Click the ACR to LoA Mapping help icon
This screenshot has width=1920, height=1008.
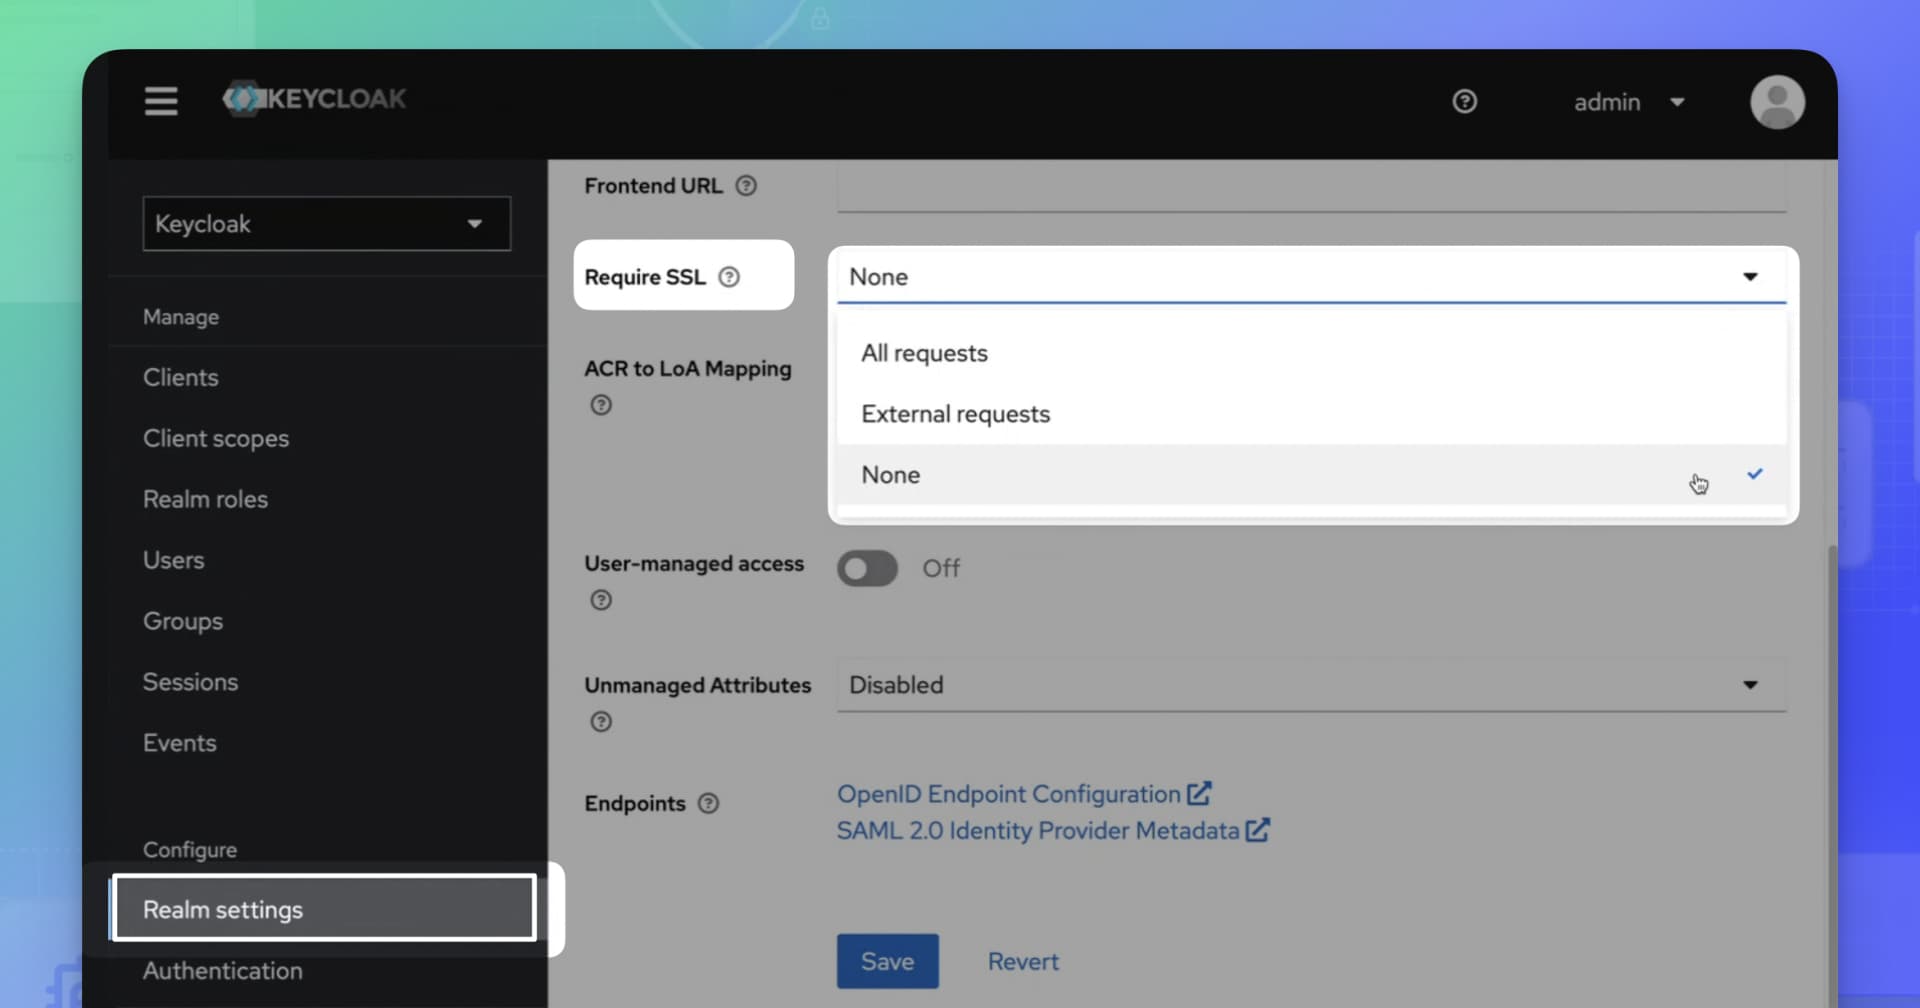point(600,404)
